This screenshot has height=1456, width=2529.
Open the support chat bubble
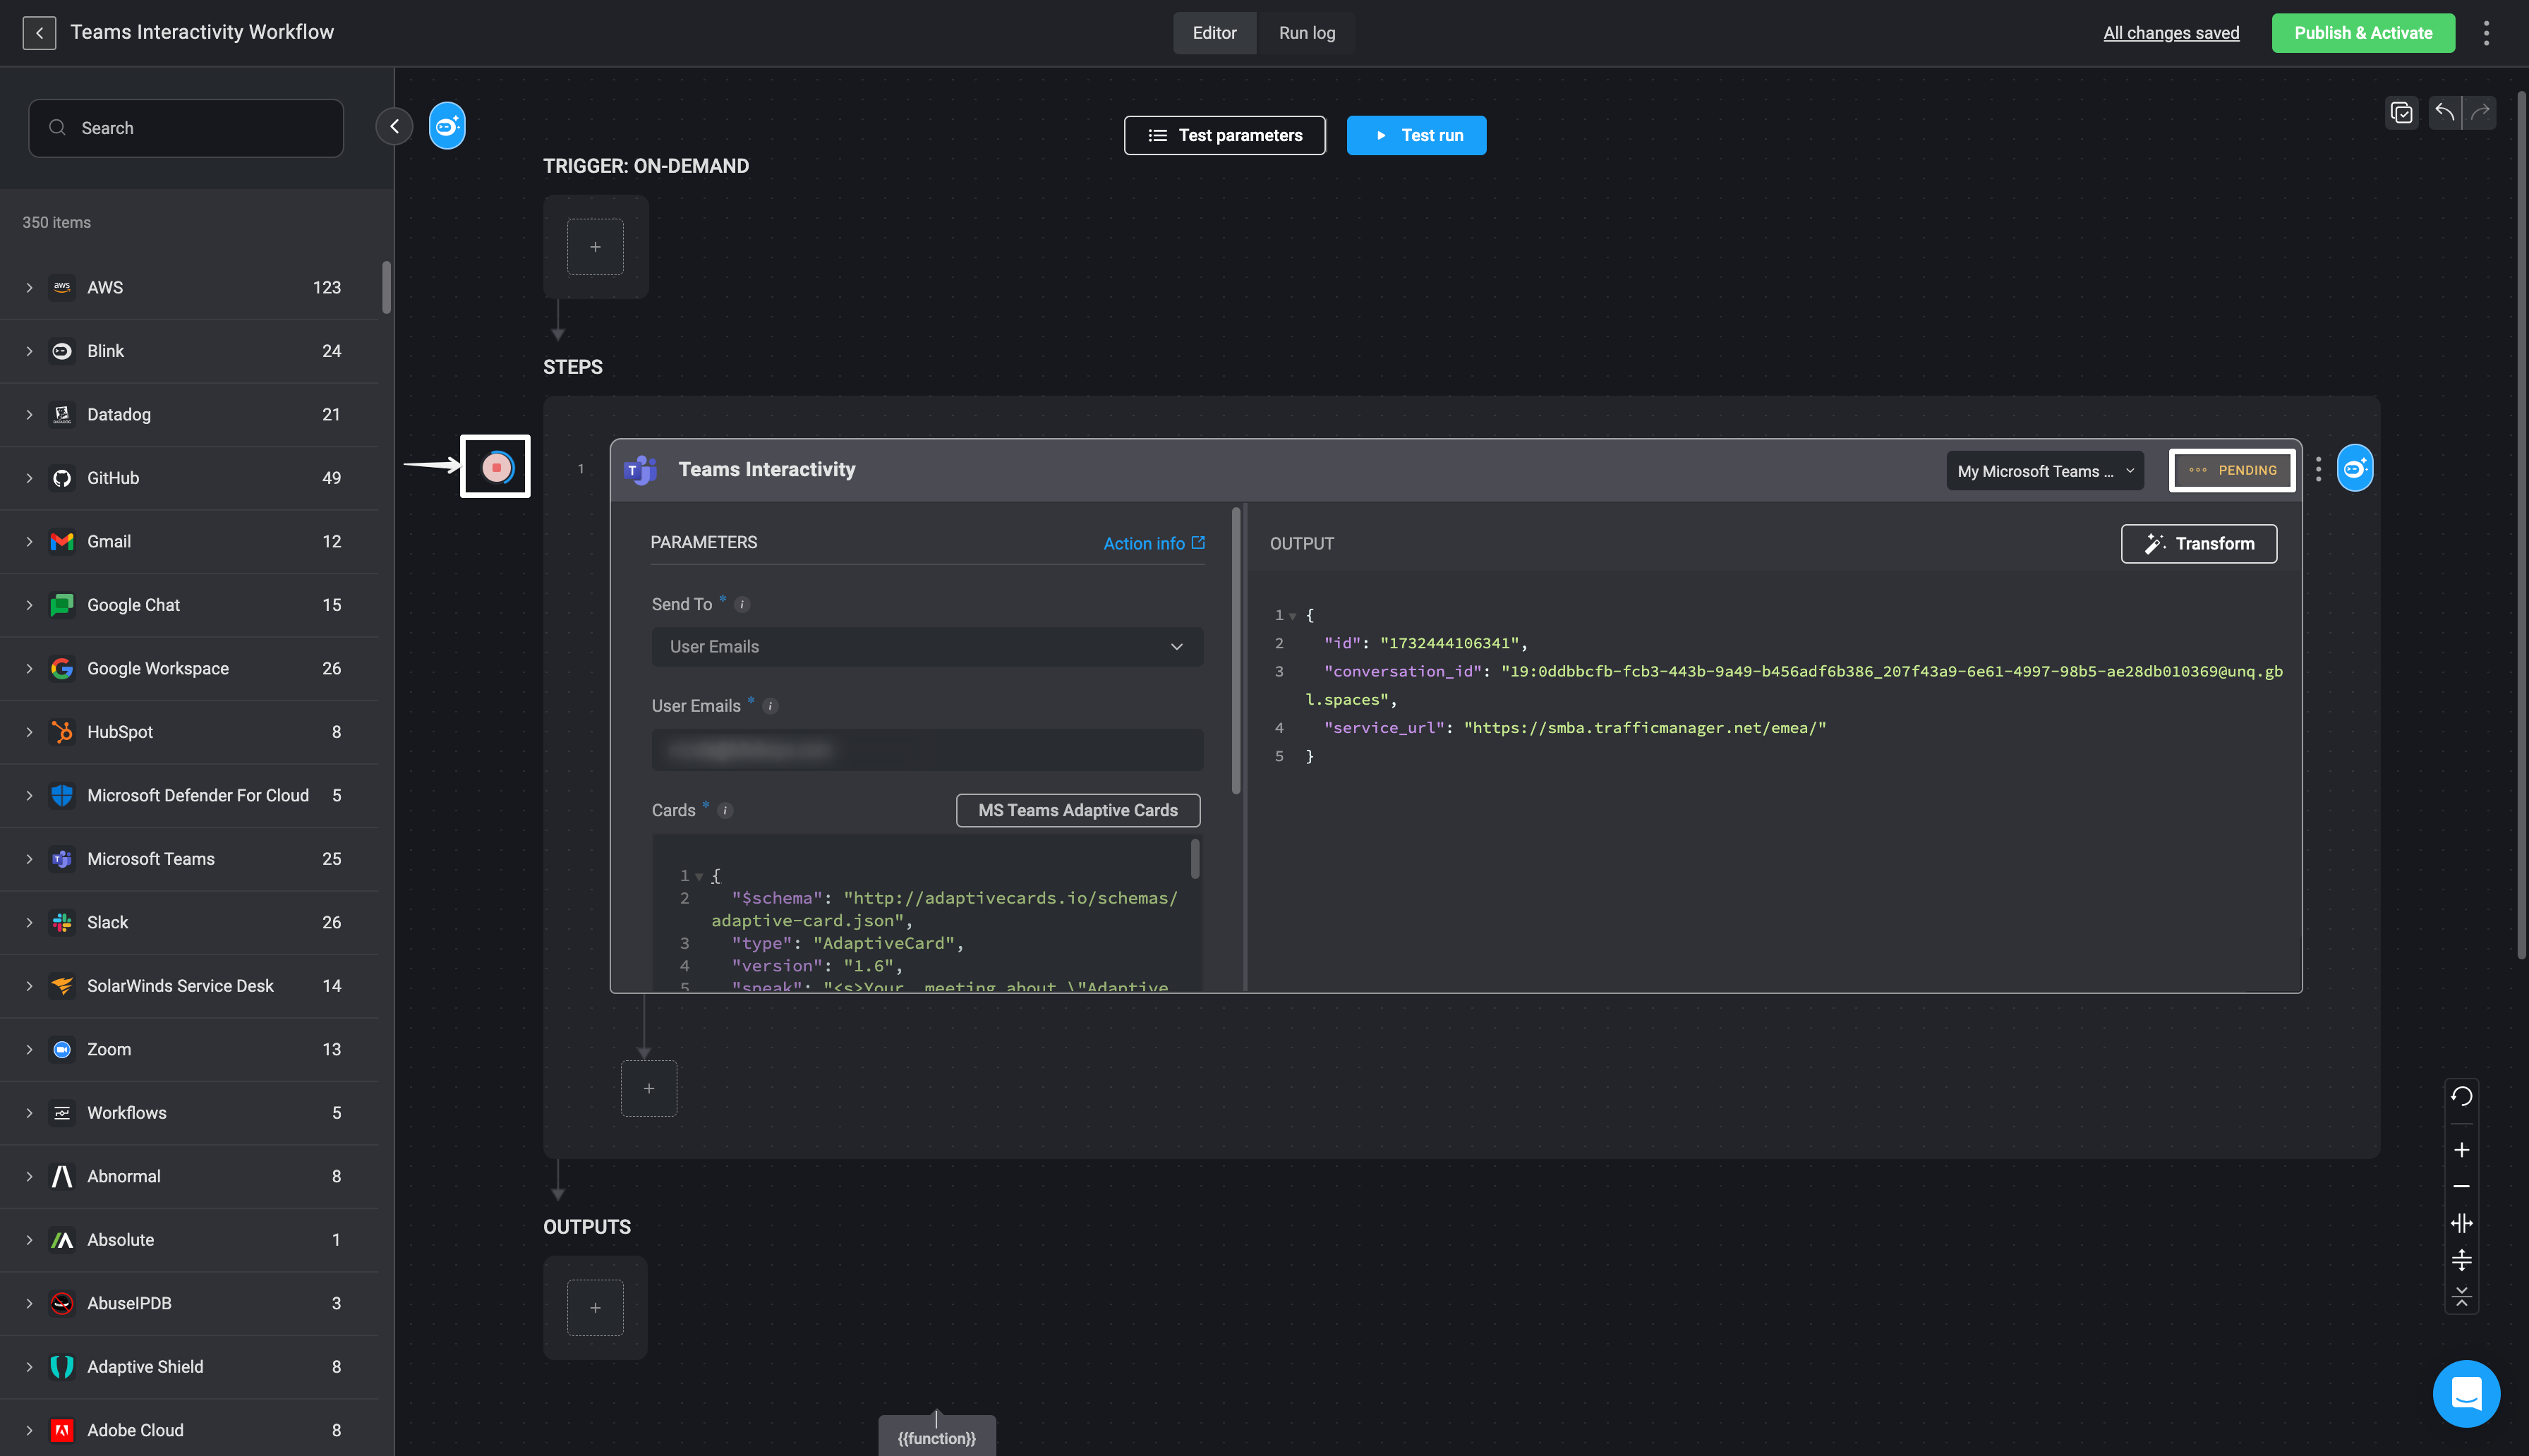click(x=2466, y=1393)
